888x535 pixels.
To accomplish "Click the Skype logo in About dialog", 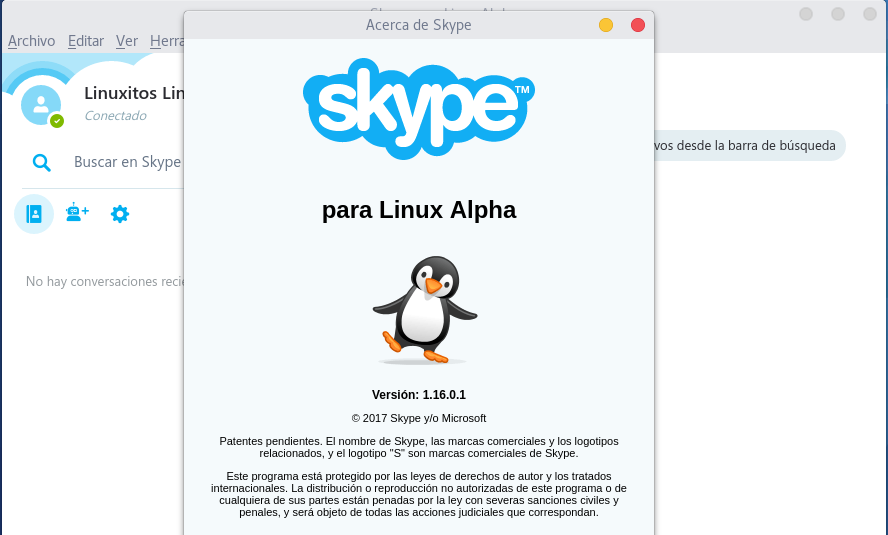I will click(419, 109).
